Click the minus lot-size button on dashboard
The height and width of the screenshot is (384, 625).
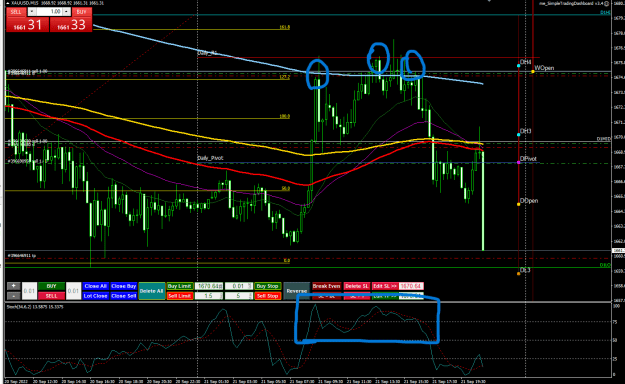13,296
